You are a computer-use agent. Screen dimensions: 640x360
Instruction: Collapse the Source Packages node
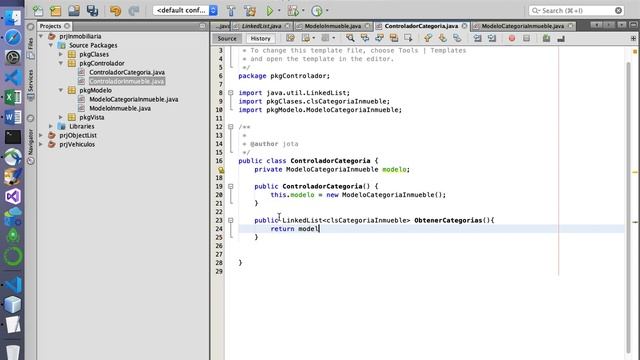click(x=51, y=45)
